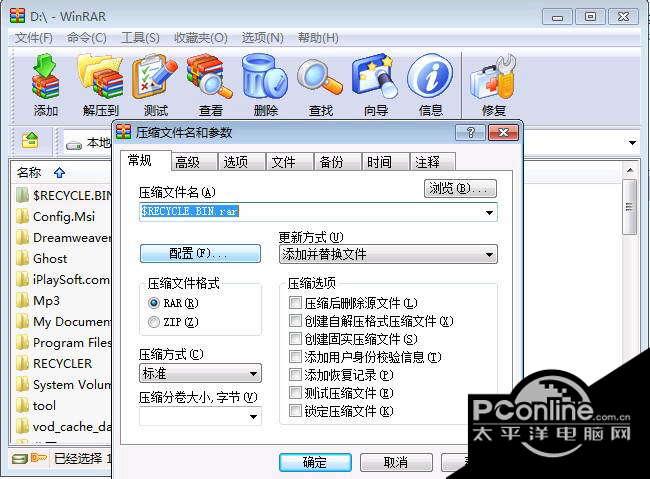
Task: Click the 确定 button
Action: pos(315,462)
